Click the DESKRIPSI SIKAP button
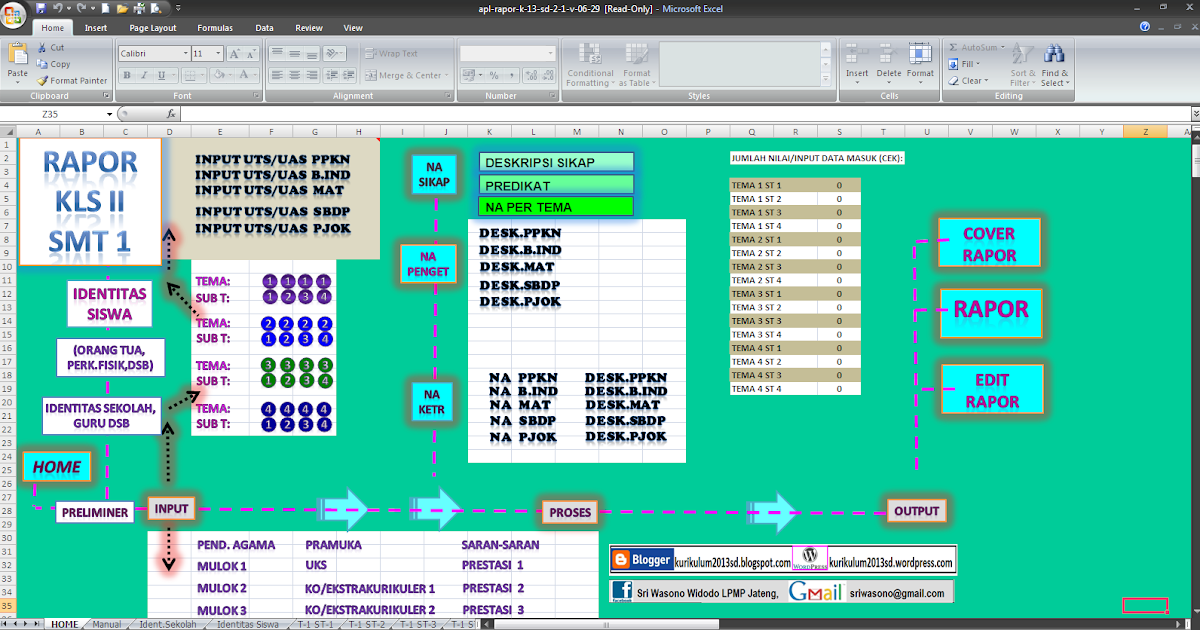The width and height of the screenshot is (1200, 630). pos(556,162)
